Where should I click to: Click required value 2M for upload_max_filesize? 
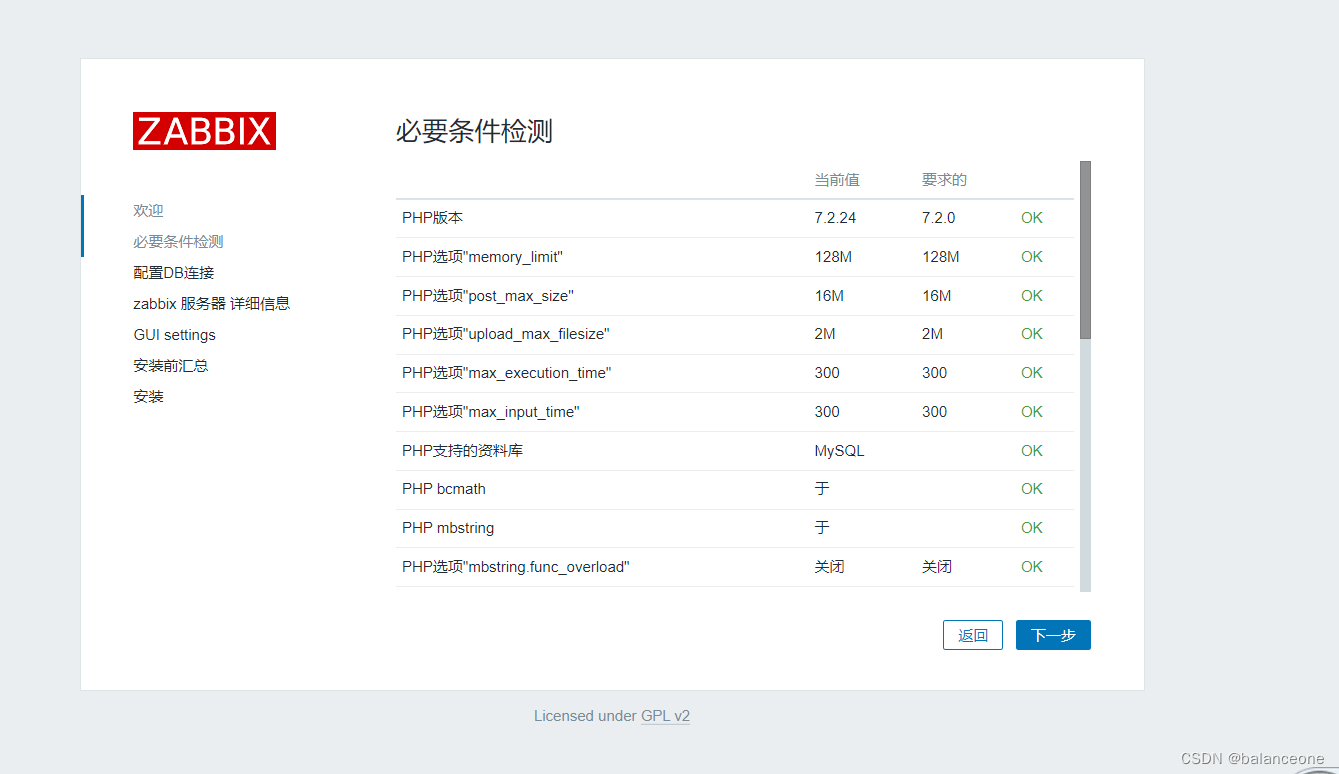click(932, 334)
